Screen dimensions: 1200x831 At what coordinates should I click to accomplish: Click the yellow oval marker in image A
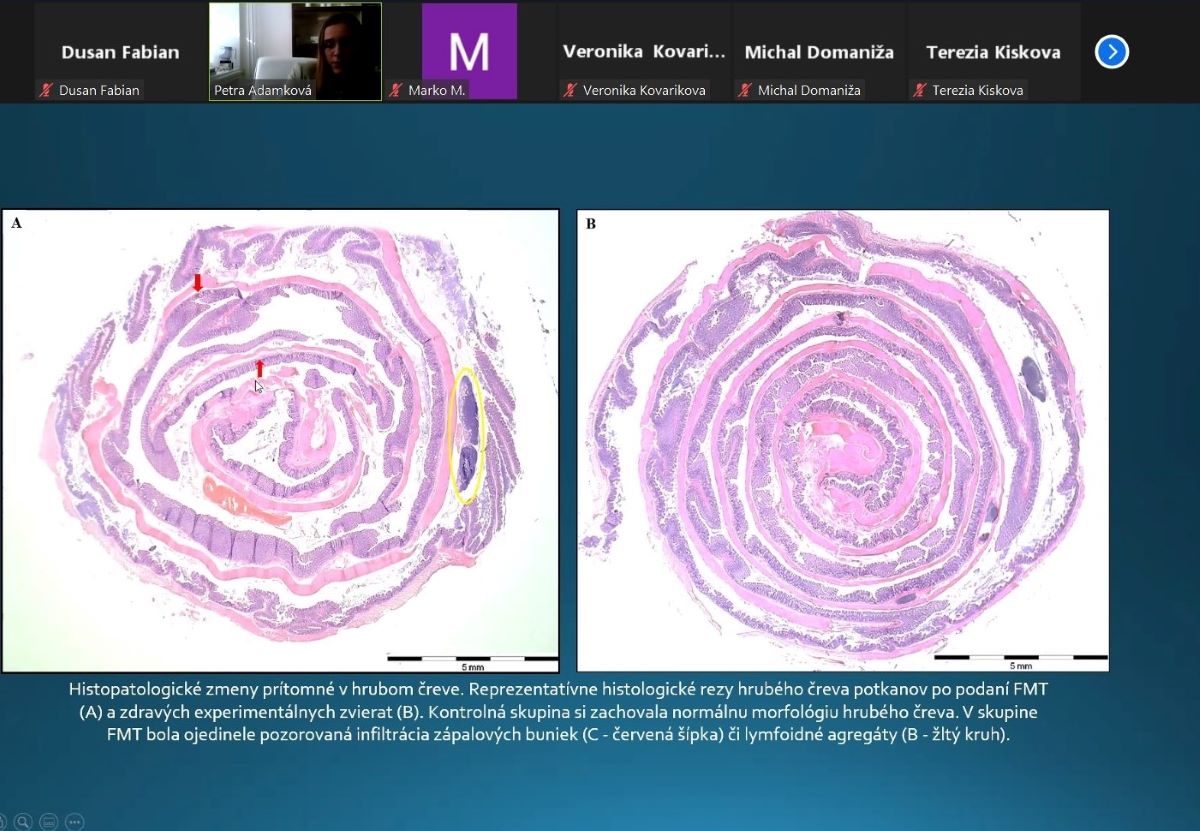(468, 436)
